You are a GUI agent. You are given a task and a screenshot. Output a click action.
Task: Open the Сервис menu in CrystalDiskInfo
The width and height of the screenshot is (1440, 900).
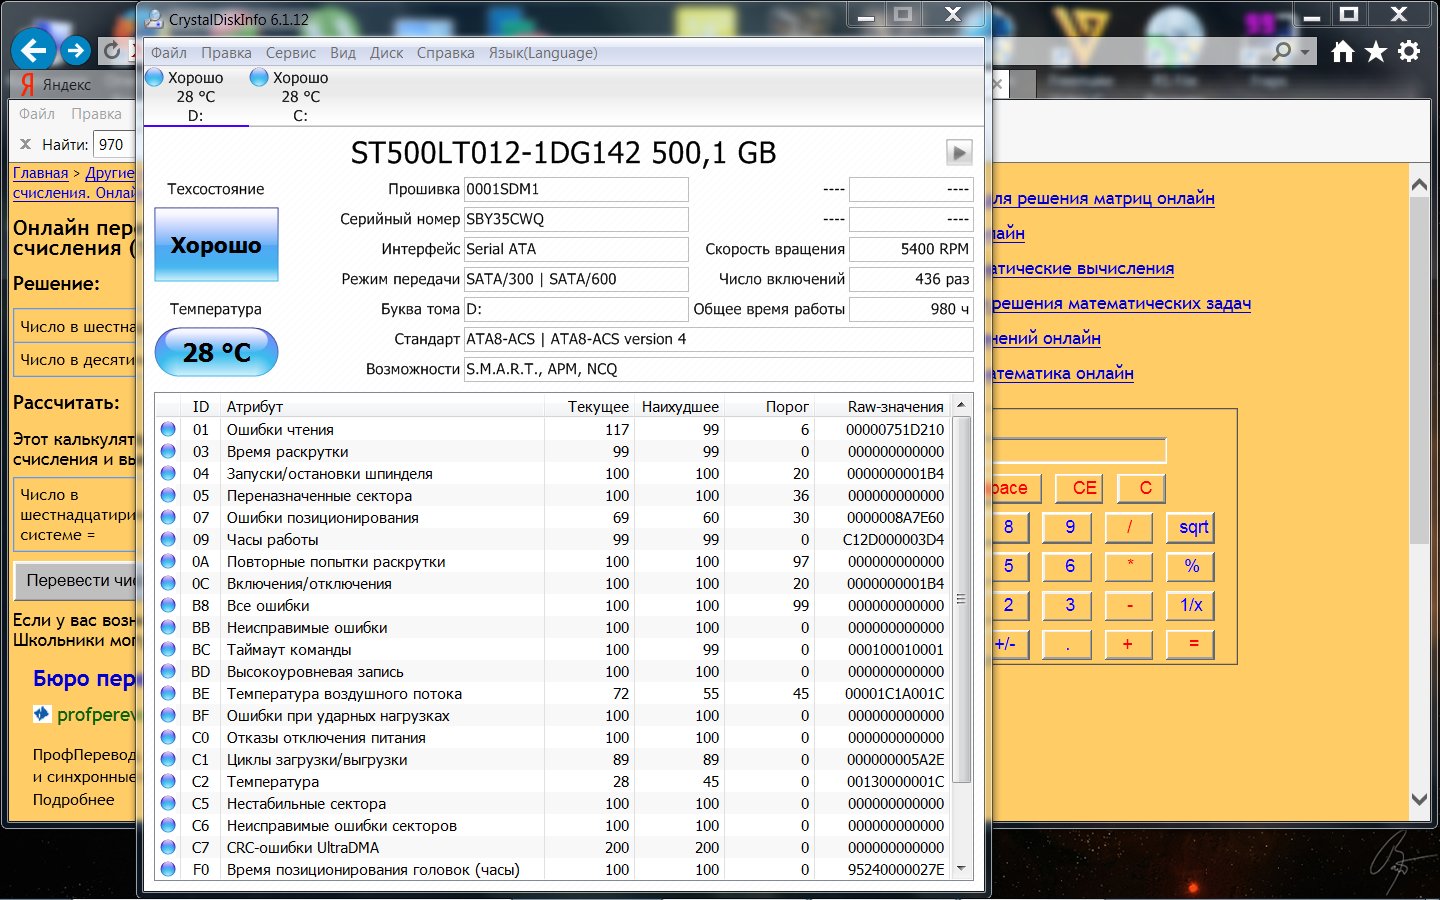(291, 53)
